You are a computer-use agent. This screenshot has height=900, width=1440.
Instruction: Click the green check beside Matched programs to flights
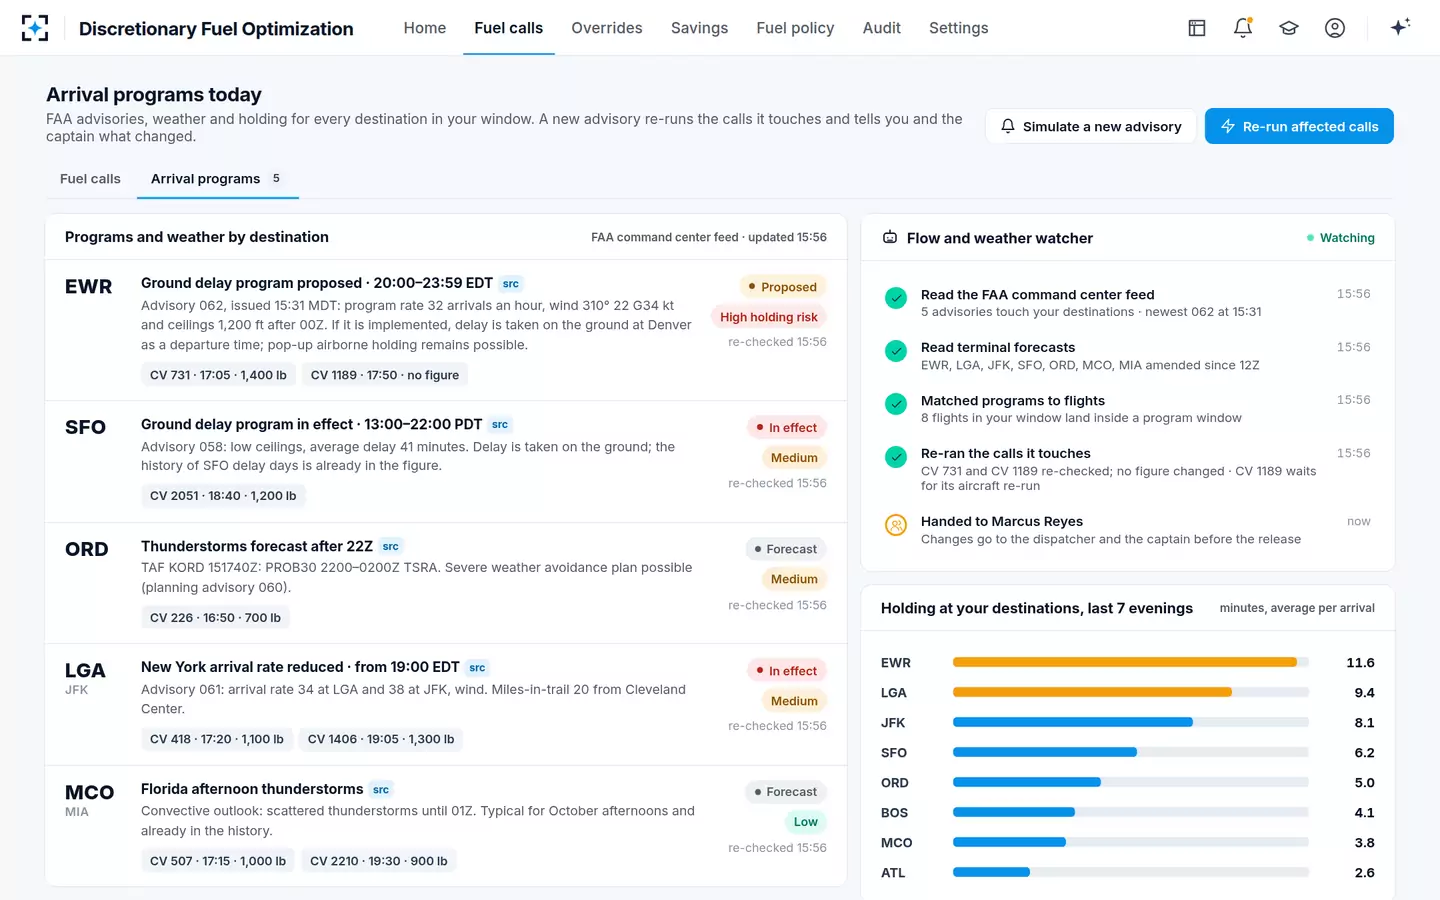click(896, 403)
